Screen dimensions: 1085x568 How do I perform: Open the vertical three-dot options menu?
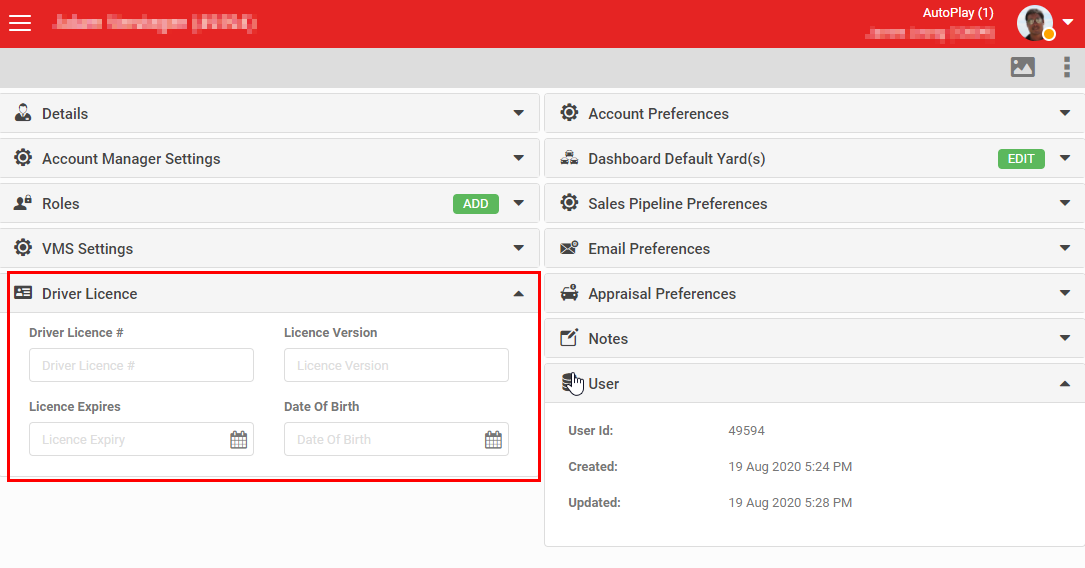click(x=1066, y=67)
